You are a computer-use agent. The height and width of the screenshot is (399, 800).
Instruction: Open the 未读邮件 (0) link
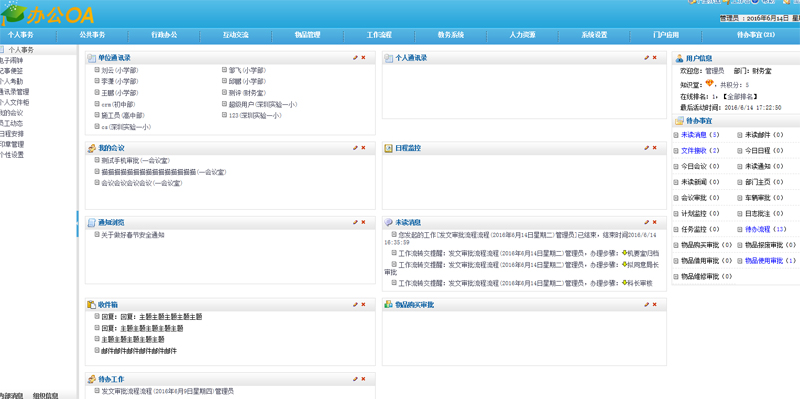pos(764,135)
